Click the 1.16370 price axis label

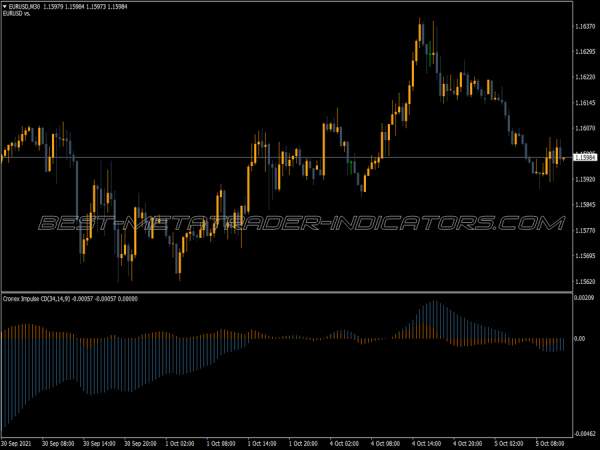tap(584, 27)
